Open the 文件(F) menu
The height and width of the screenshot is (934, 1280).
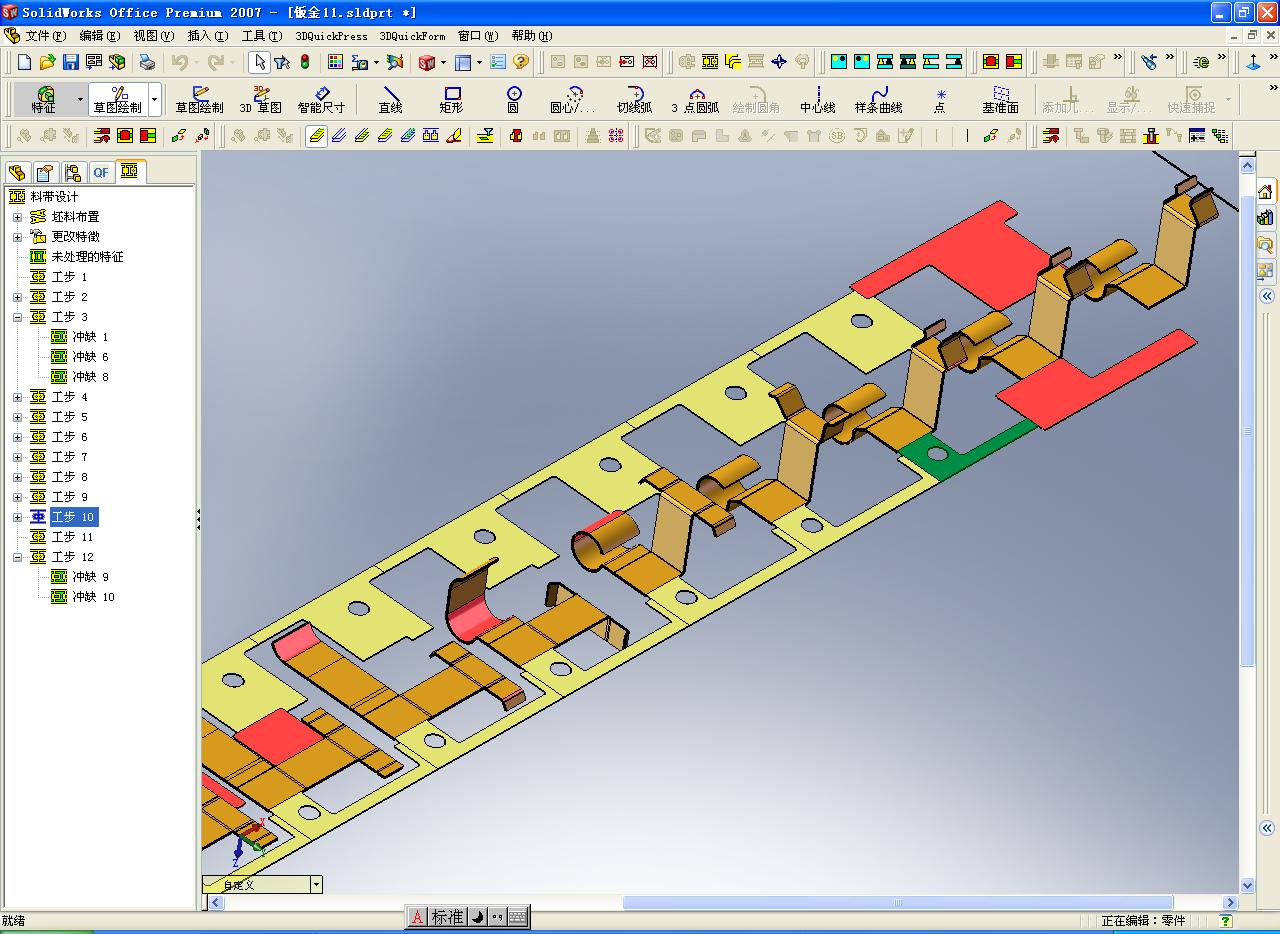pyautogui.click(x=46, y=36)
